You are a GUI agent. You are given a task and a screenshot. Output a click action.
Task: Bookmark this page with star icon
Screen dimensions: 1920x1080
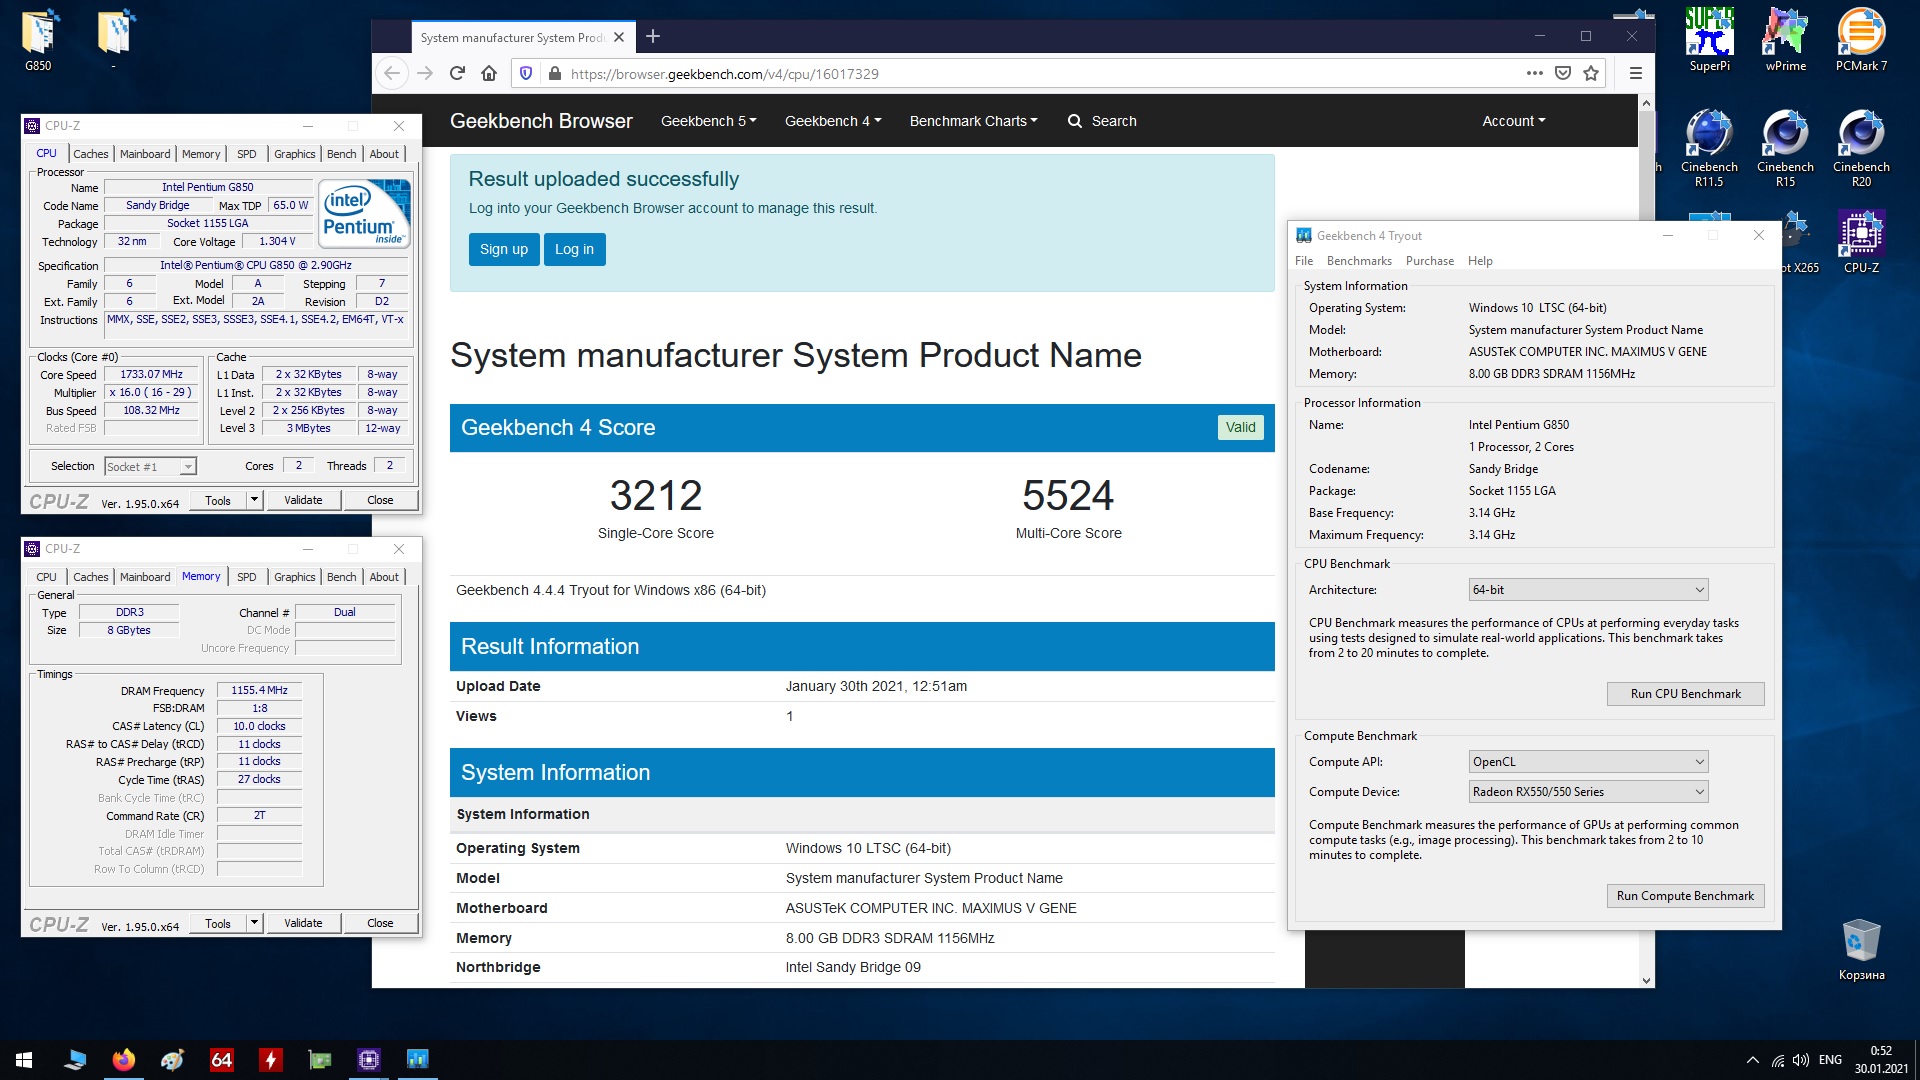tap(1591, 73)
